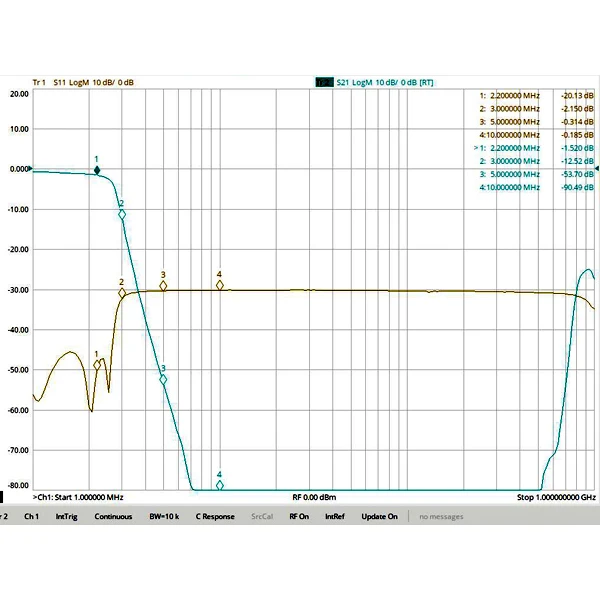Click the Stop 1.000000000 GHz frequency label
Screen dimensions: 600x600
coord(556,497)
